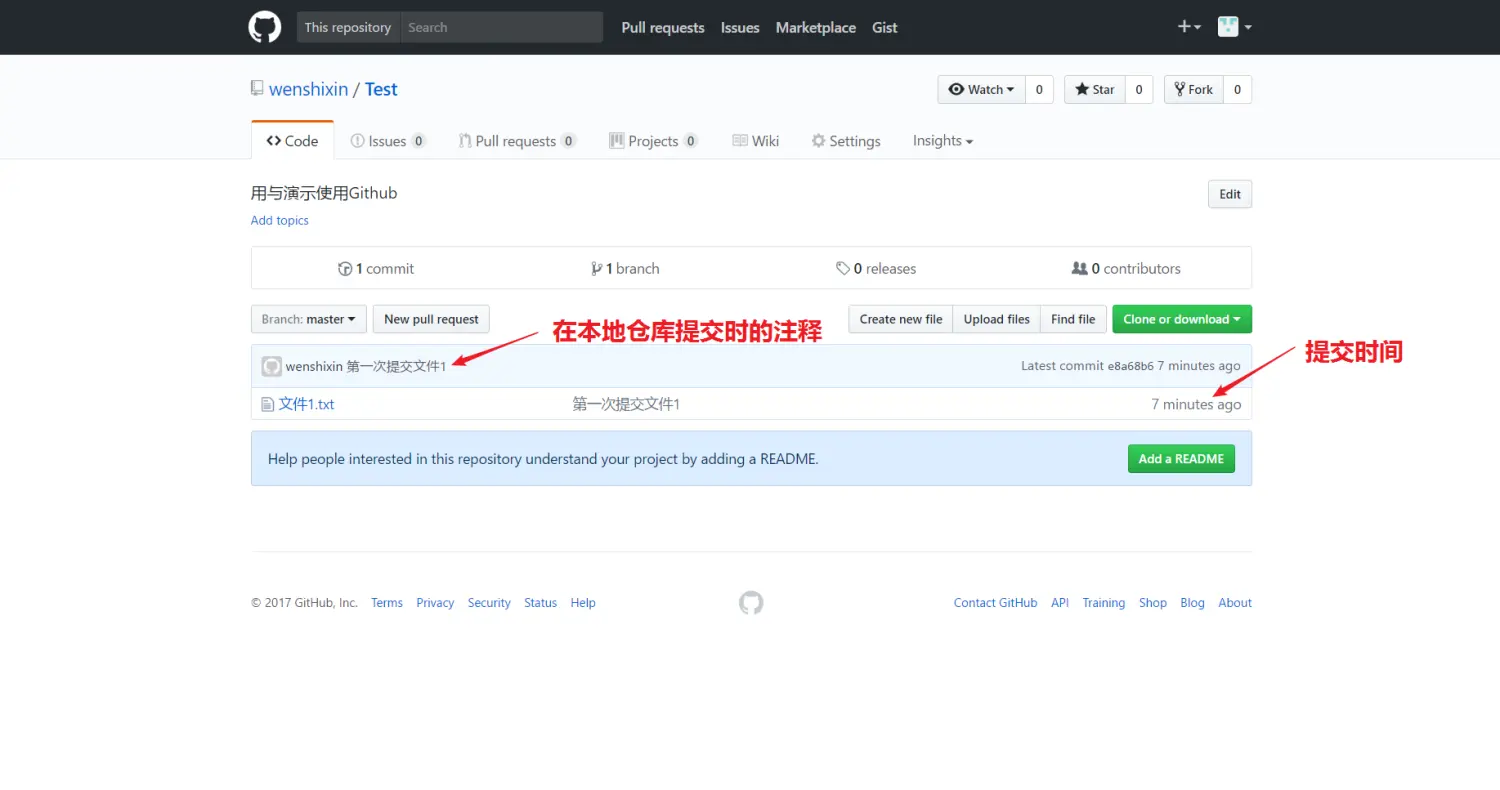1500x790 pixels.
Task: Click the file icon beside 文件1.txt
Action: (267, 404)
